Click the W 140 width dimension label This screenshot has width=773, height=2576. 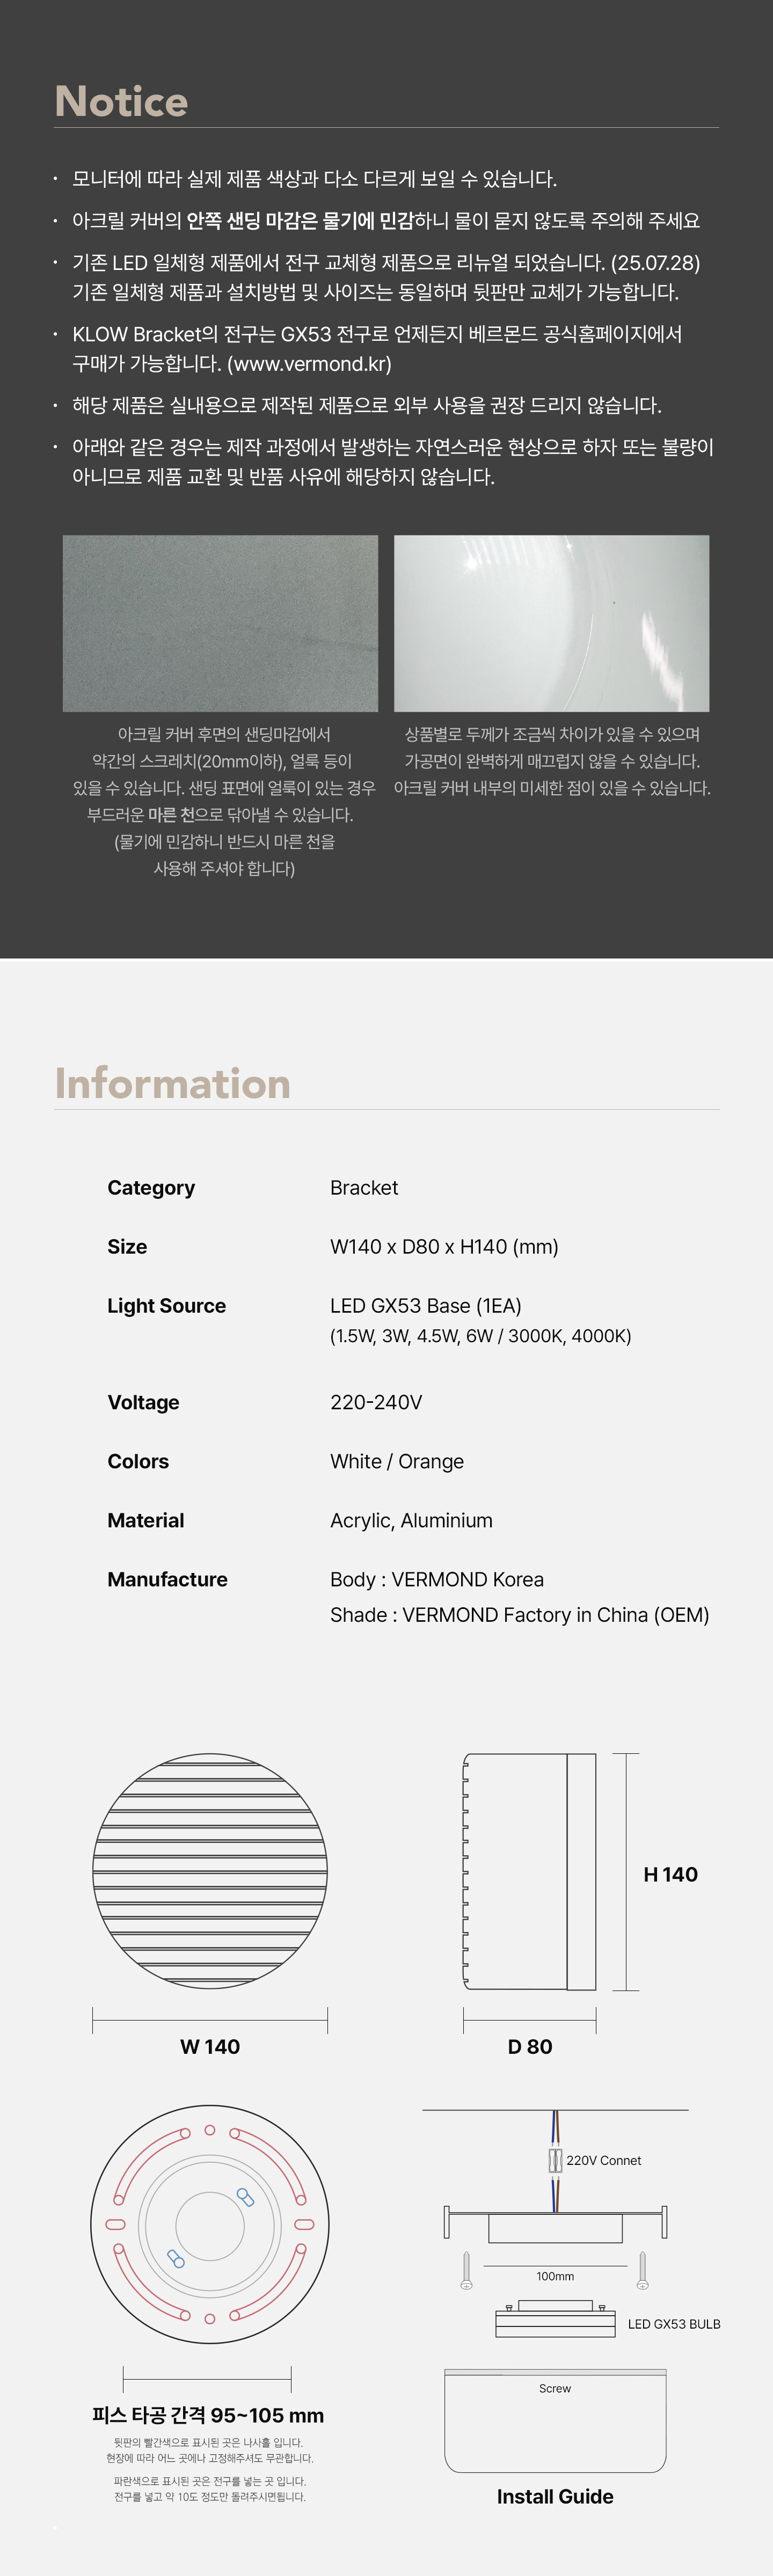(x=210, y=2046)
